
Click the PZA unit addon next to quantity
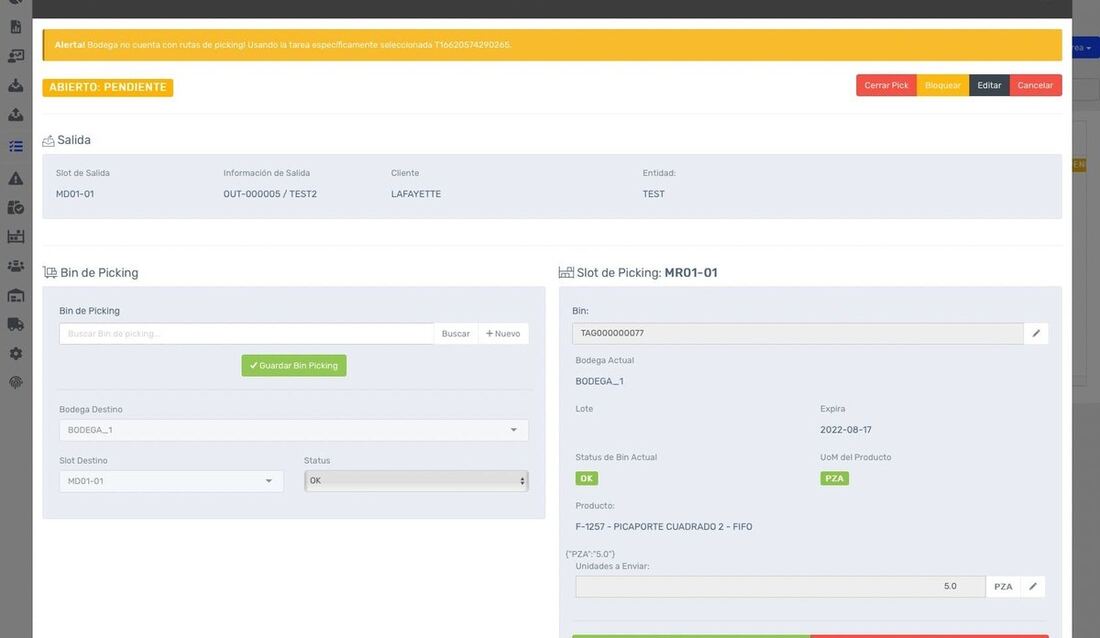coord(1003,587)
